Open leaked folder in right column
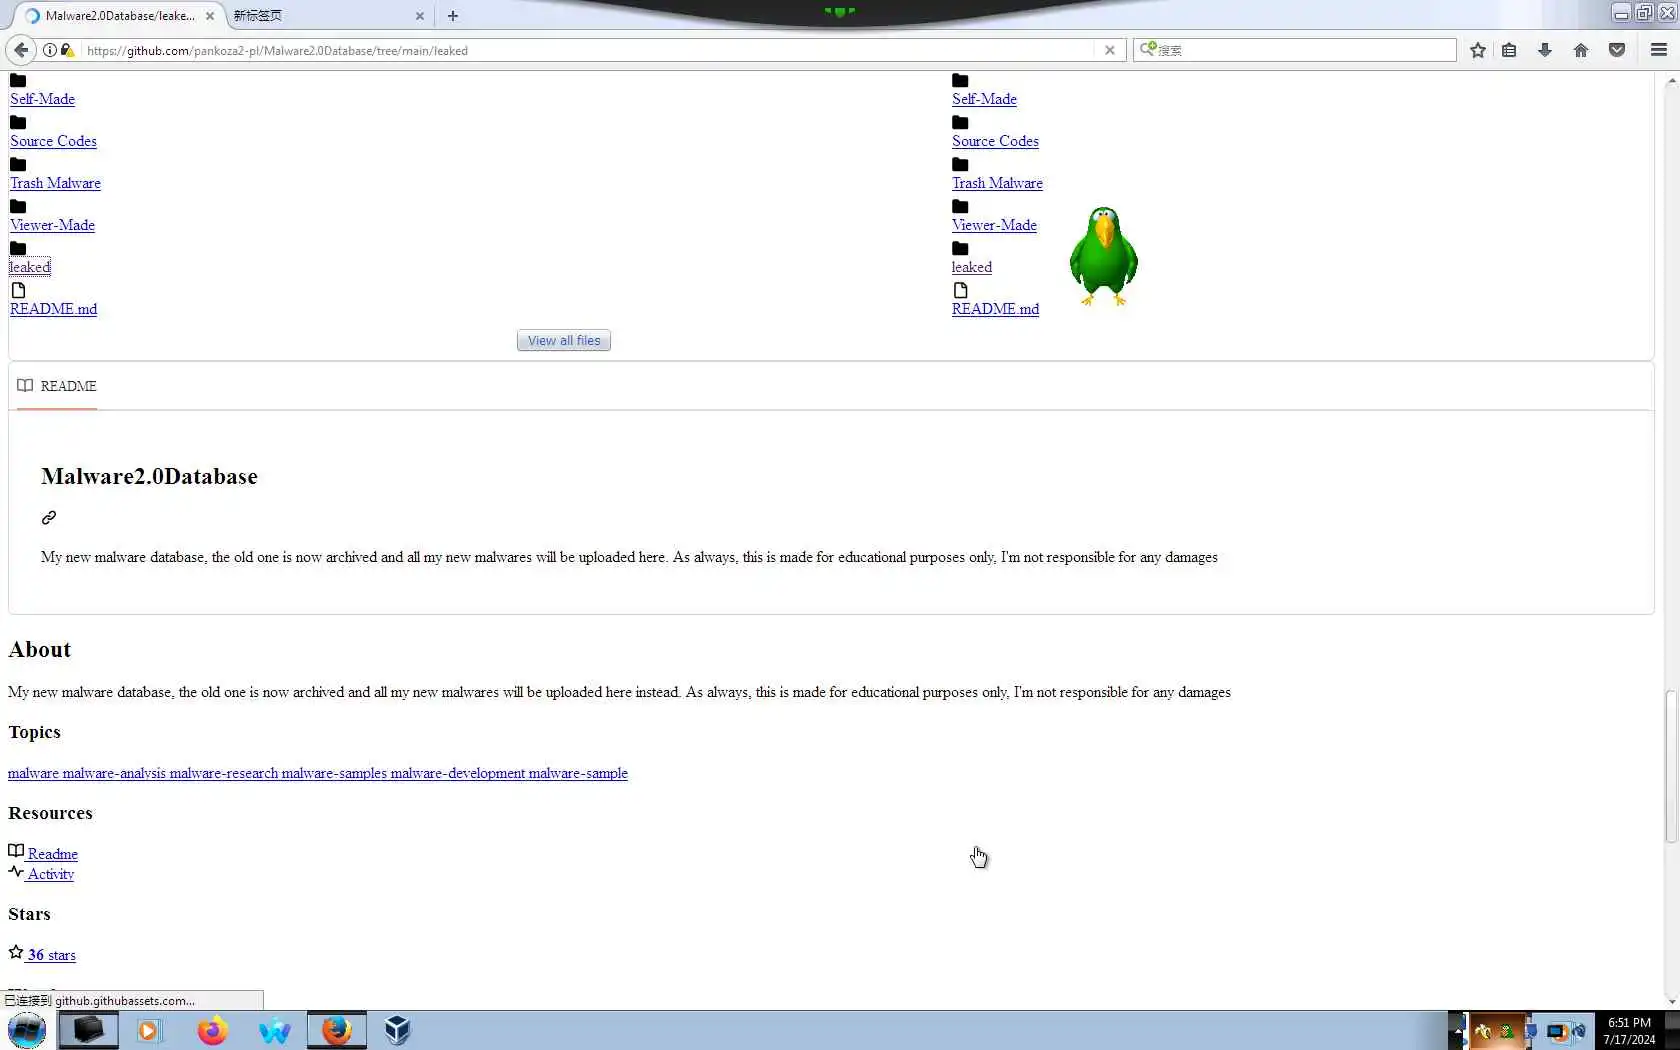The image size is (1680, 1050). tap(972, 267)
